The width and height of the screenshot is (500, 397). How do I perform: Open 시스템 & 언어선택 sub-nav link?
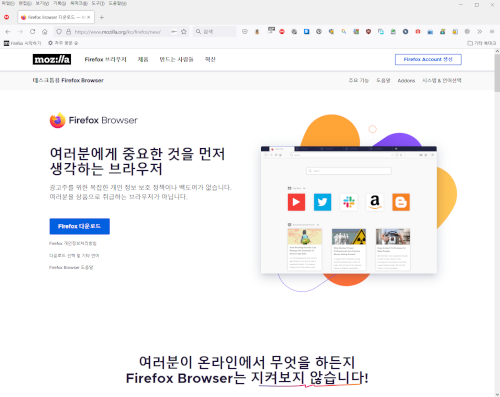[x=442, y=80]
